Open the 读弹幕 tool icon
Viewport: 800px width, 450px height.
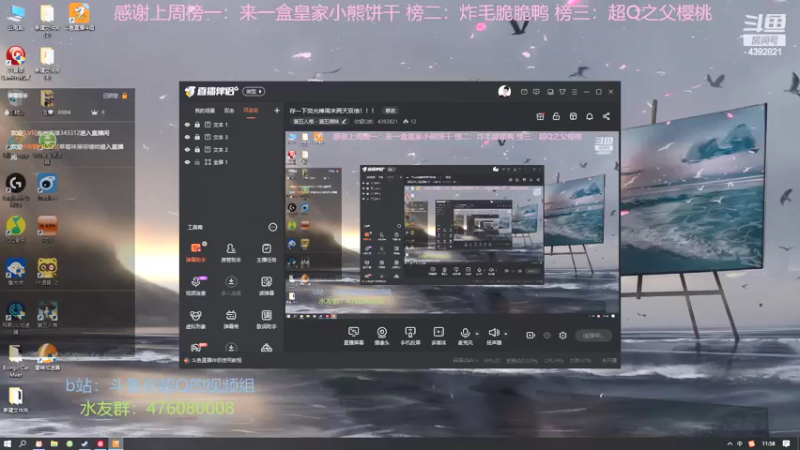point(266,286)
